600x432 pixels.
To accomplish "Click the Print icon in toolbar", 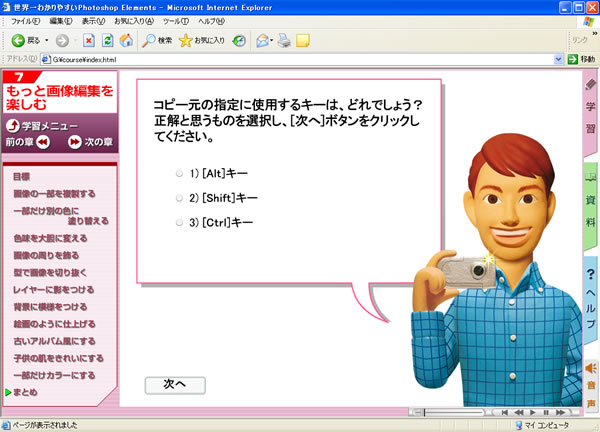I will point(284,41).
